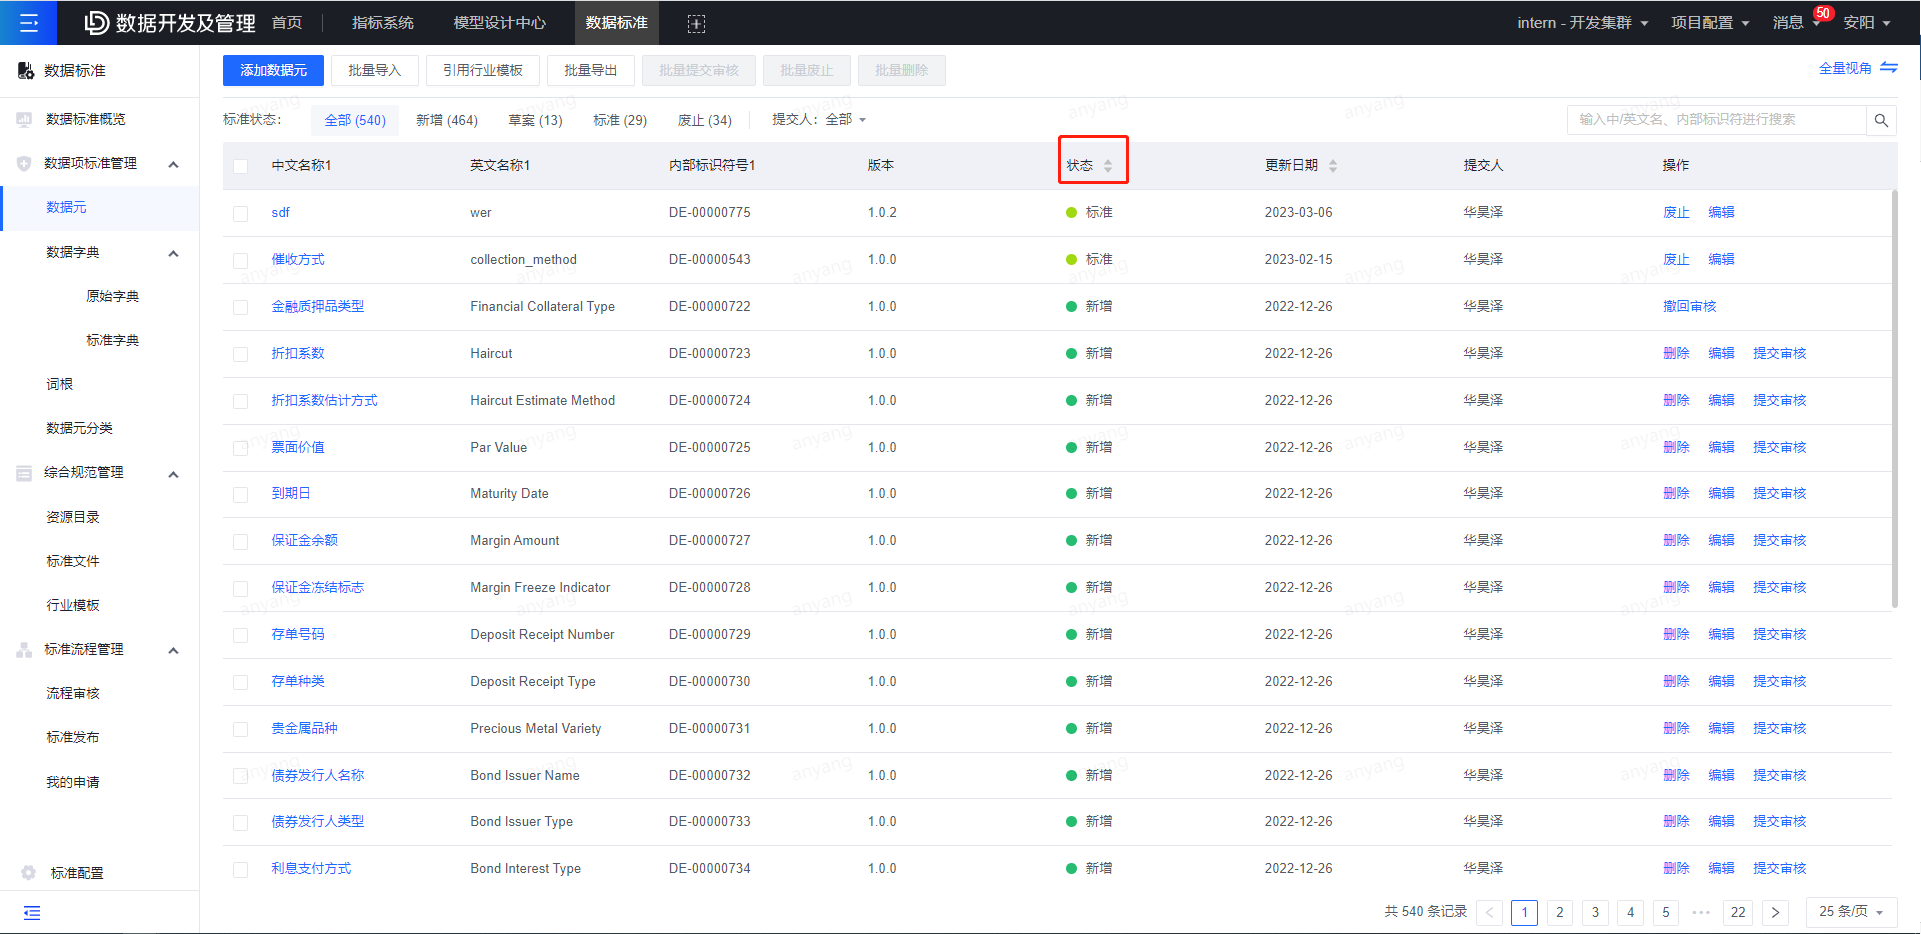Screen dimensions: 1921x934
Task: Click the 添加数据元 button
Action: pyautogui.click(x=273, y=70)
